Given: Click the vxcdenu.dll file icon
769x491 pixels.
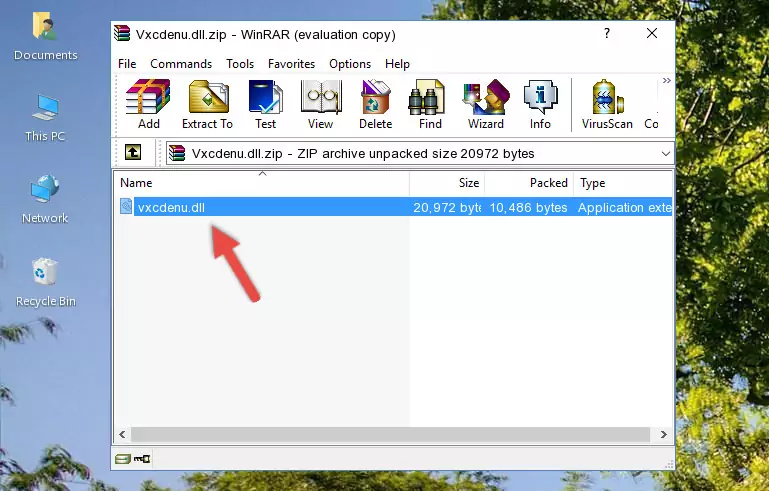Looking at the screenshot, I should (x=126, y=207).
